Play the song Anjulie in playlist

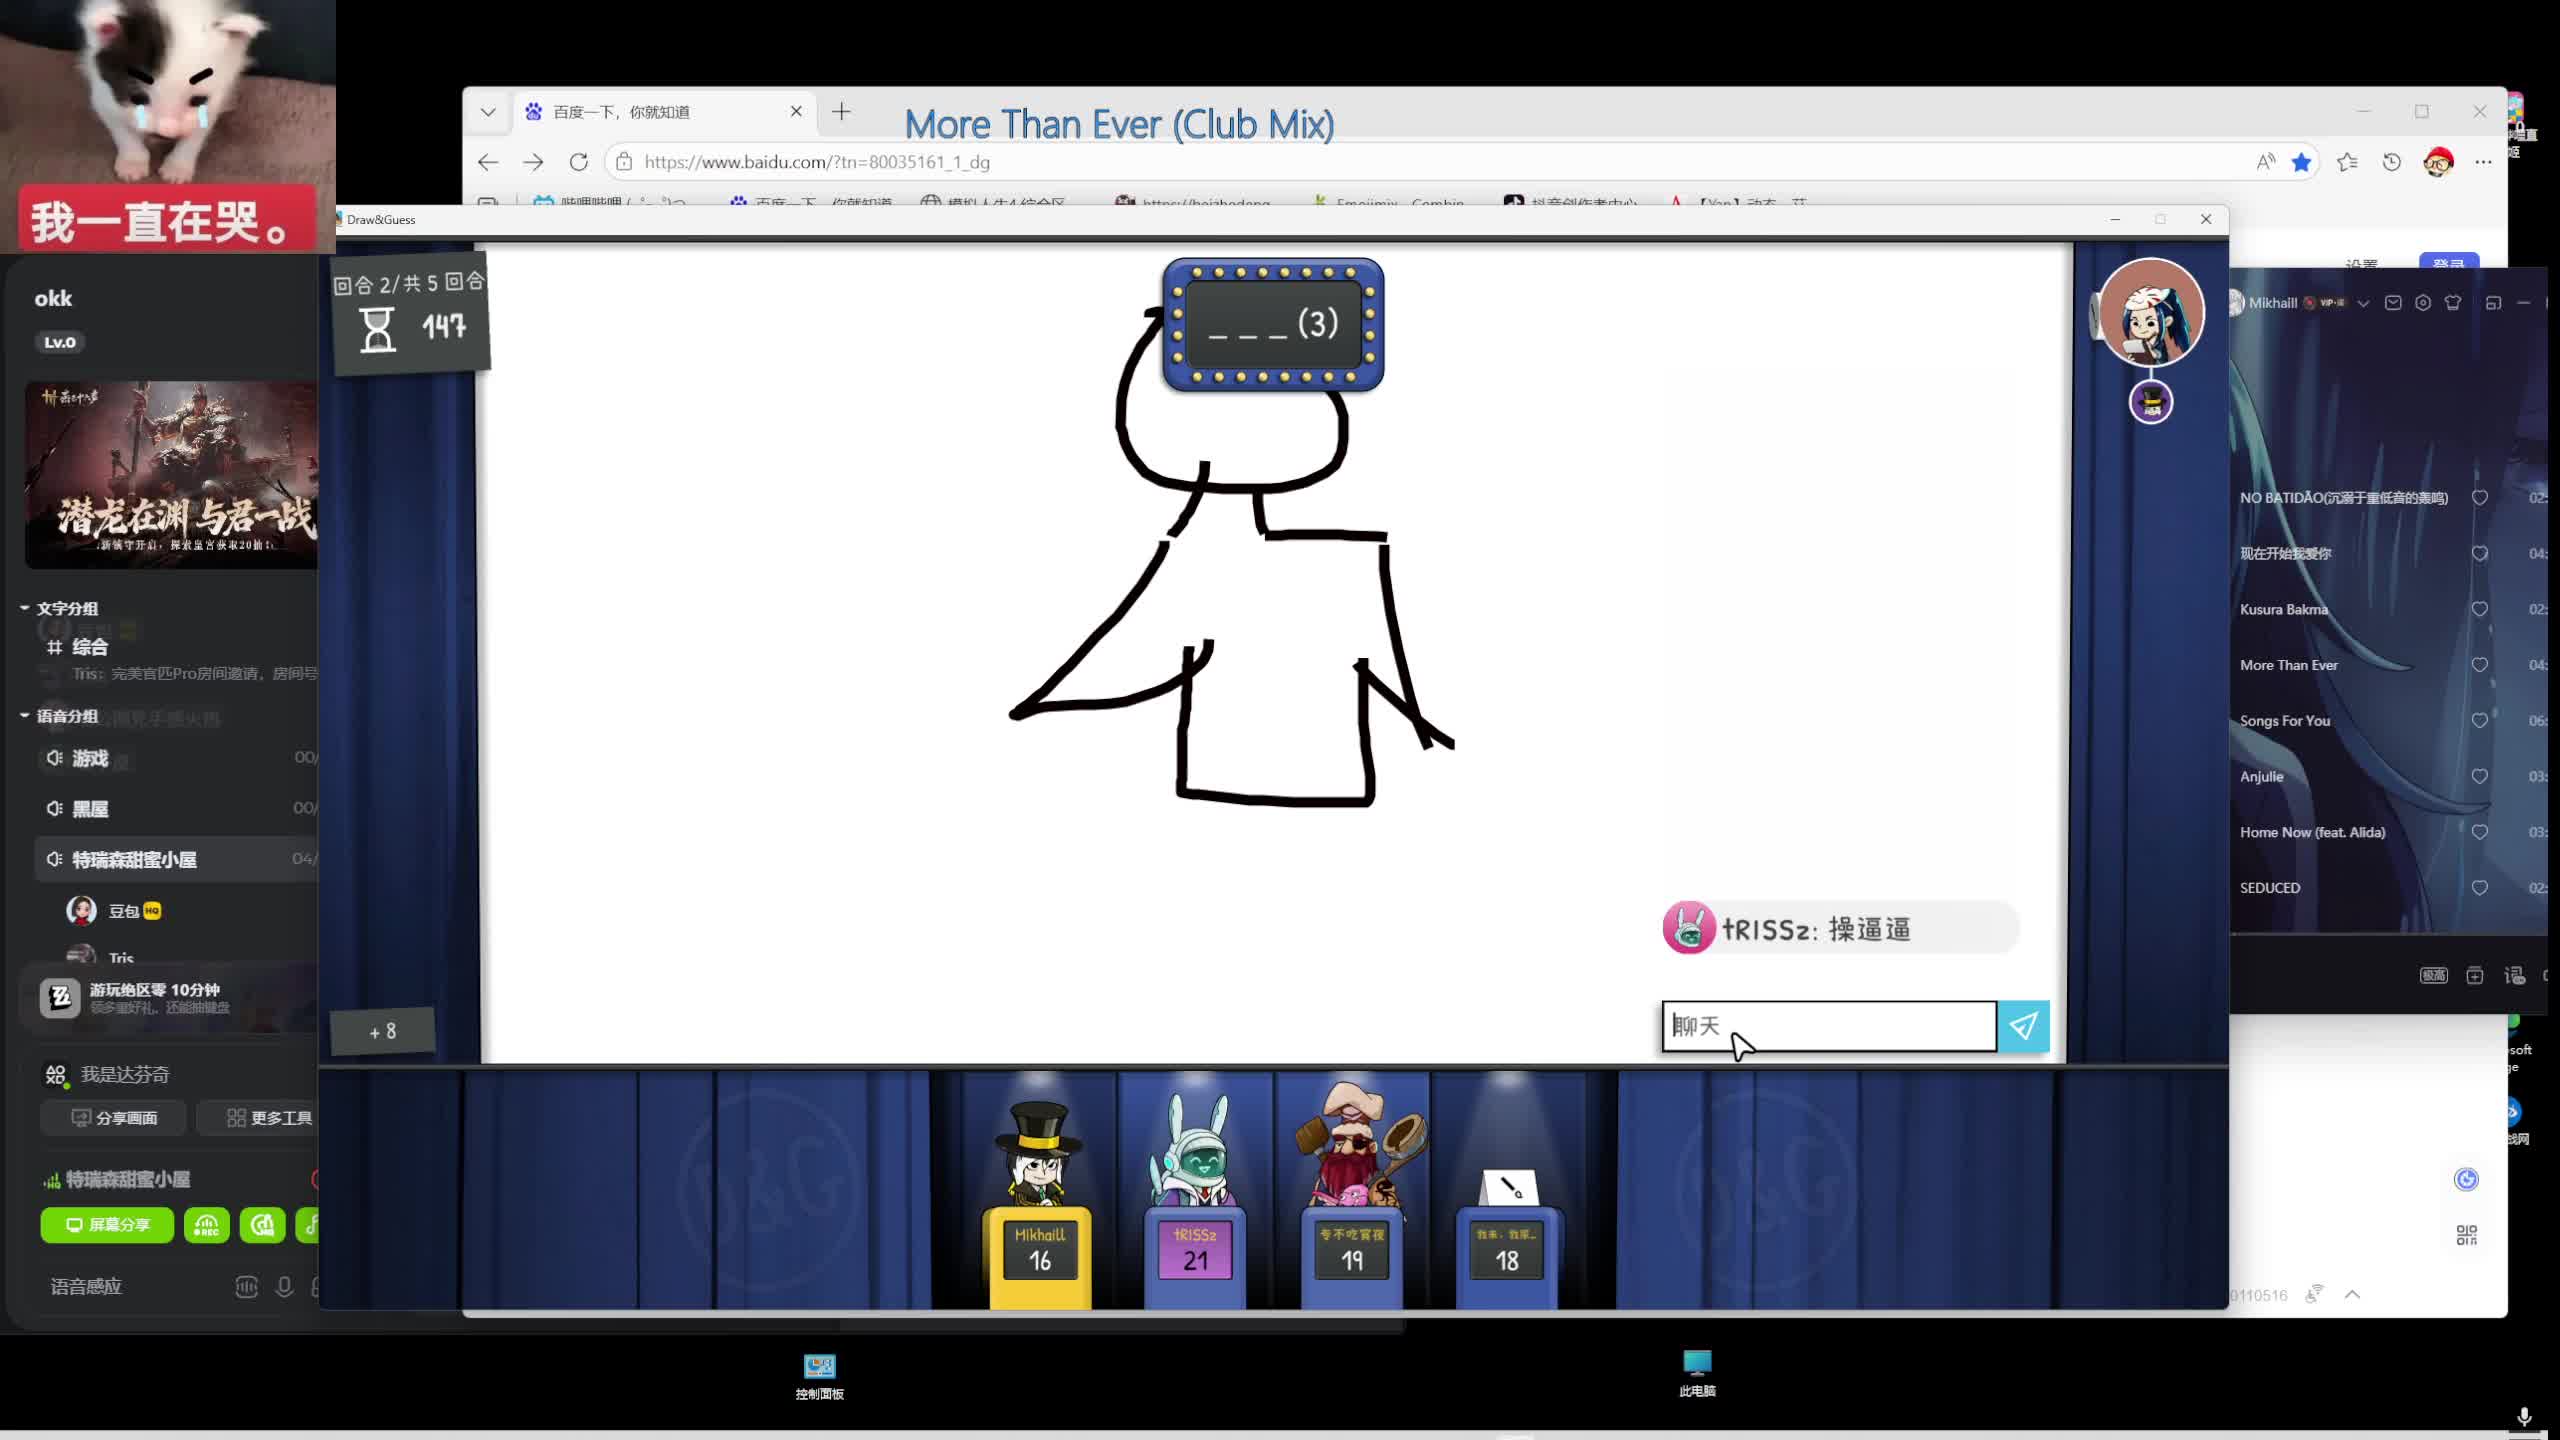2261,776
